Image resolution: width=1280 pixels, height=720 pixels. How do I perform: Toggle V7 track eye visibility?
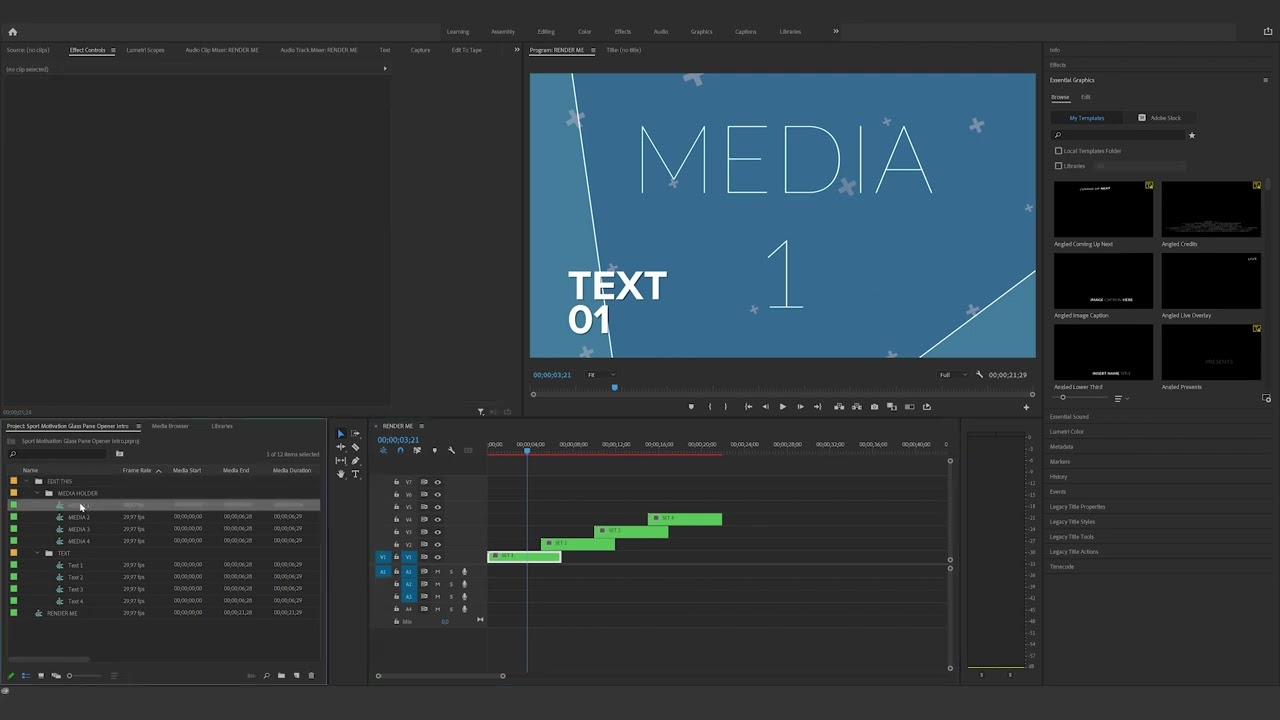pos(437,482)
